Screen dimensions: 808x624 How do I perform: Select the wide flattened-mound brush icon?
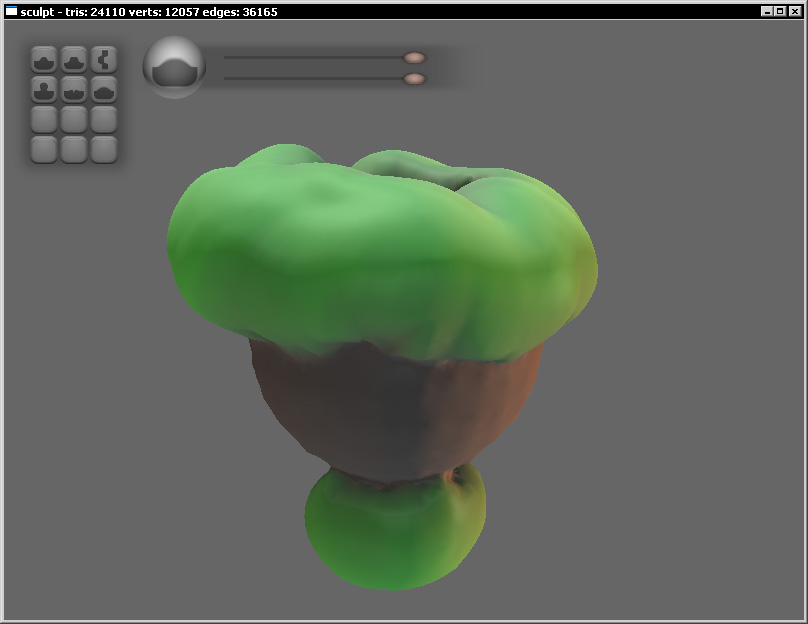click(x=74, y=60)
